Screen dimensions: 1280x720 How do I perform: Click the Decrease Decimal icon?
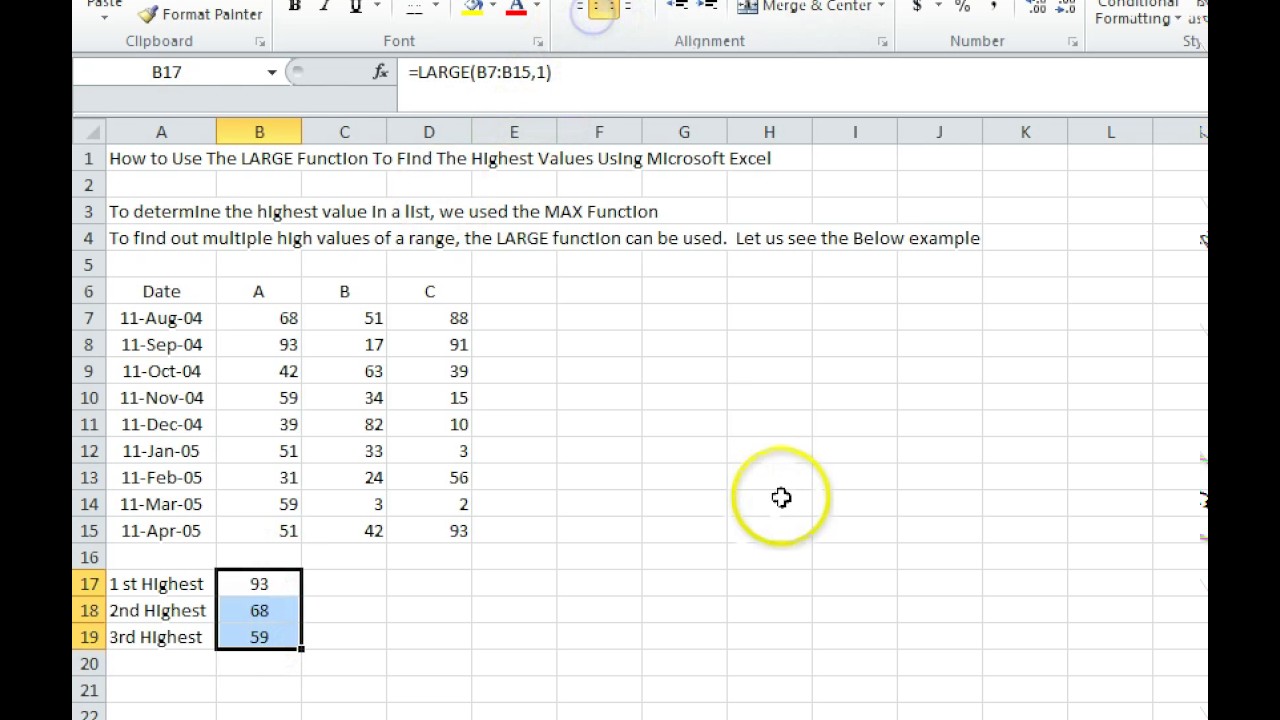coord(1064,7)
